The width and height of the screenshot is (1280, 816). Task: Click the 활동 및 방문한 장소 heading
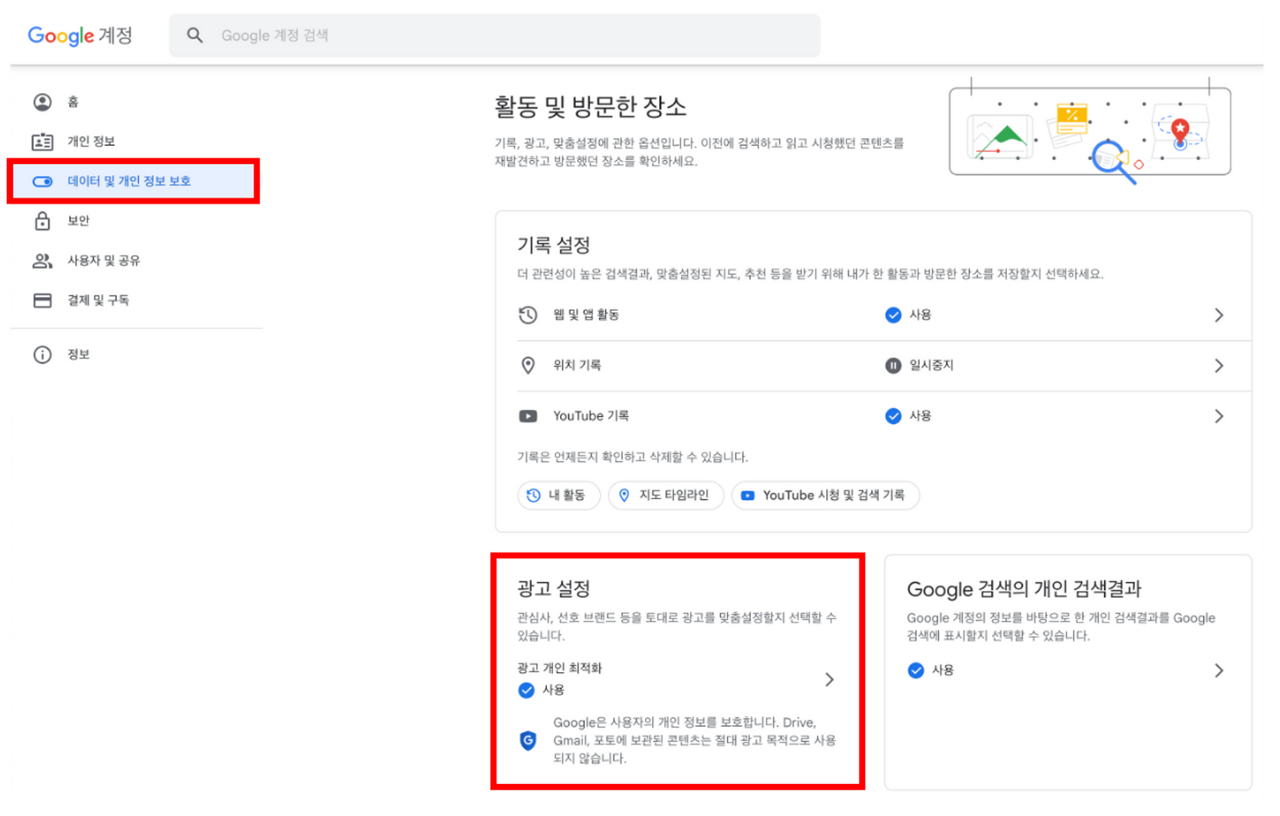click(x=590, y=106)
